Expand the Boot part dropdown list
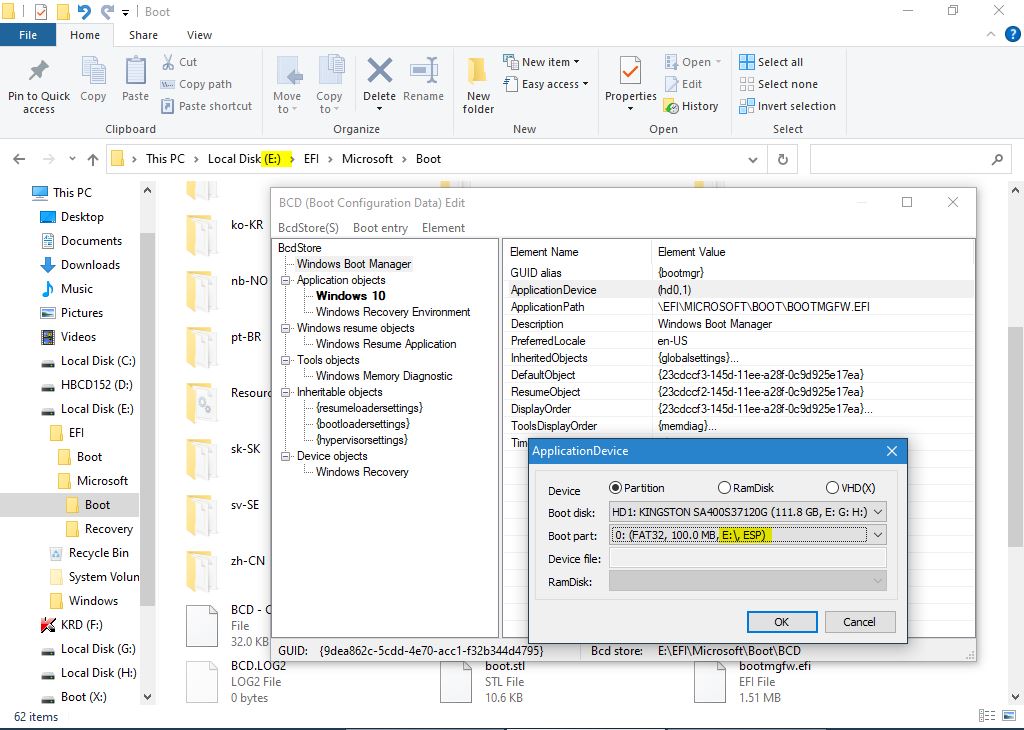The width and height of the screenshot is (1024, 730). coord(877,535)
